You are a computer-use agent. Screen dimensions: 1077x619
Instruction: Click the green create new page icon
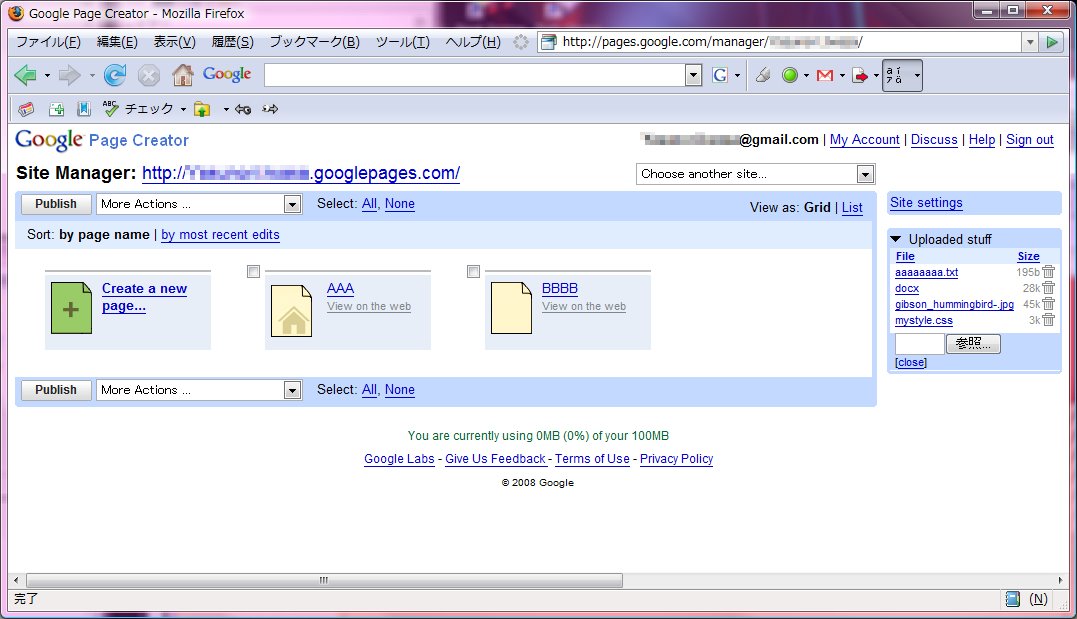(x=71, y=308)
